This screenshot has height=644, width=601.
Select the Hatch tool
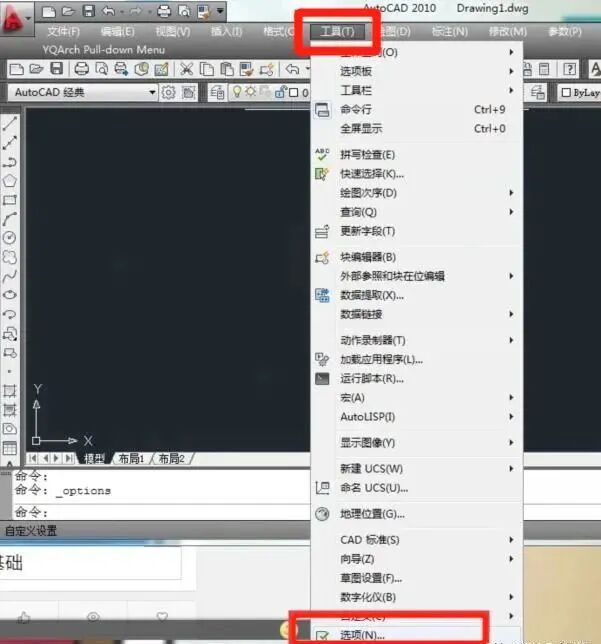10,390
